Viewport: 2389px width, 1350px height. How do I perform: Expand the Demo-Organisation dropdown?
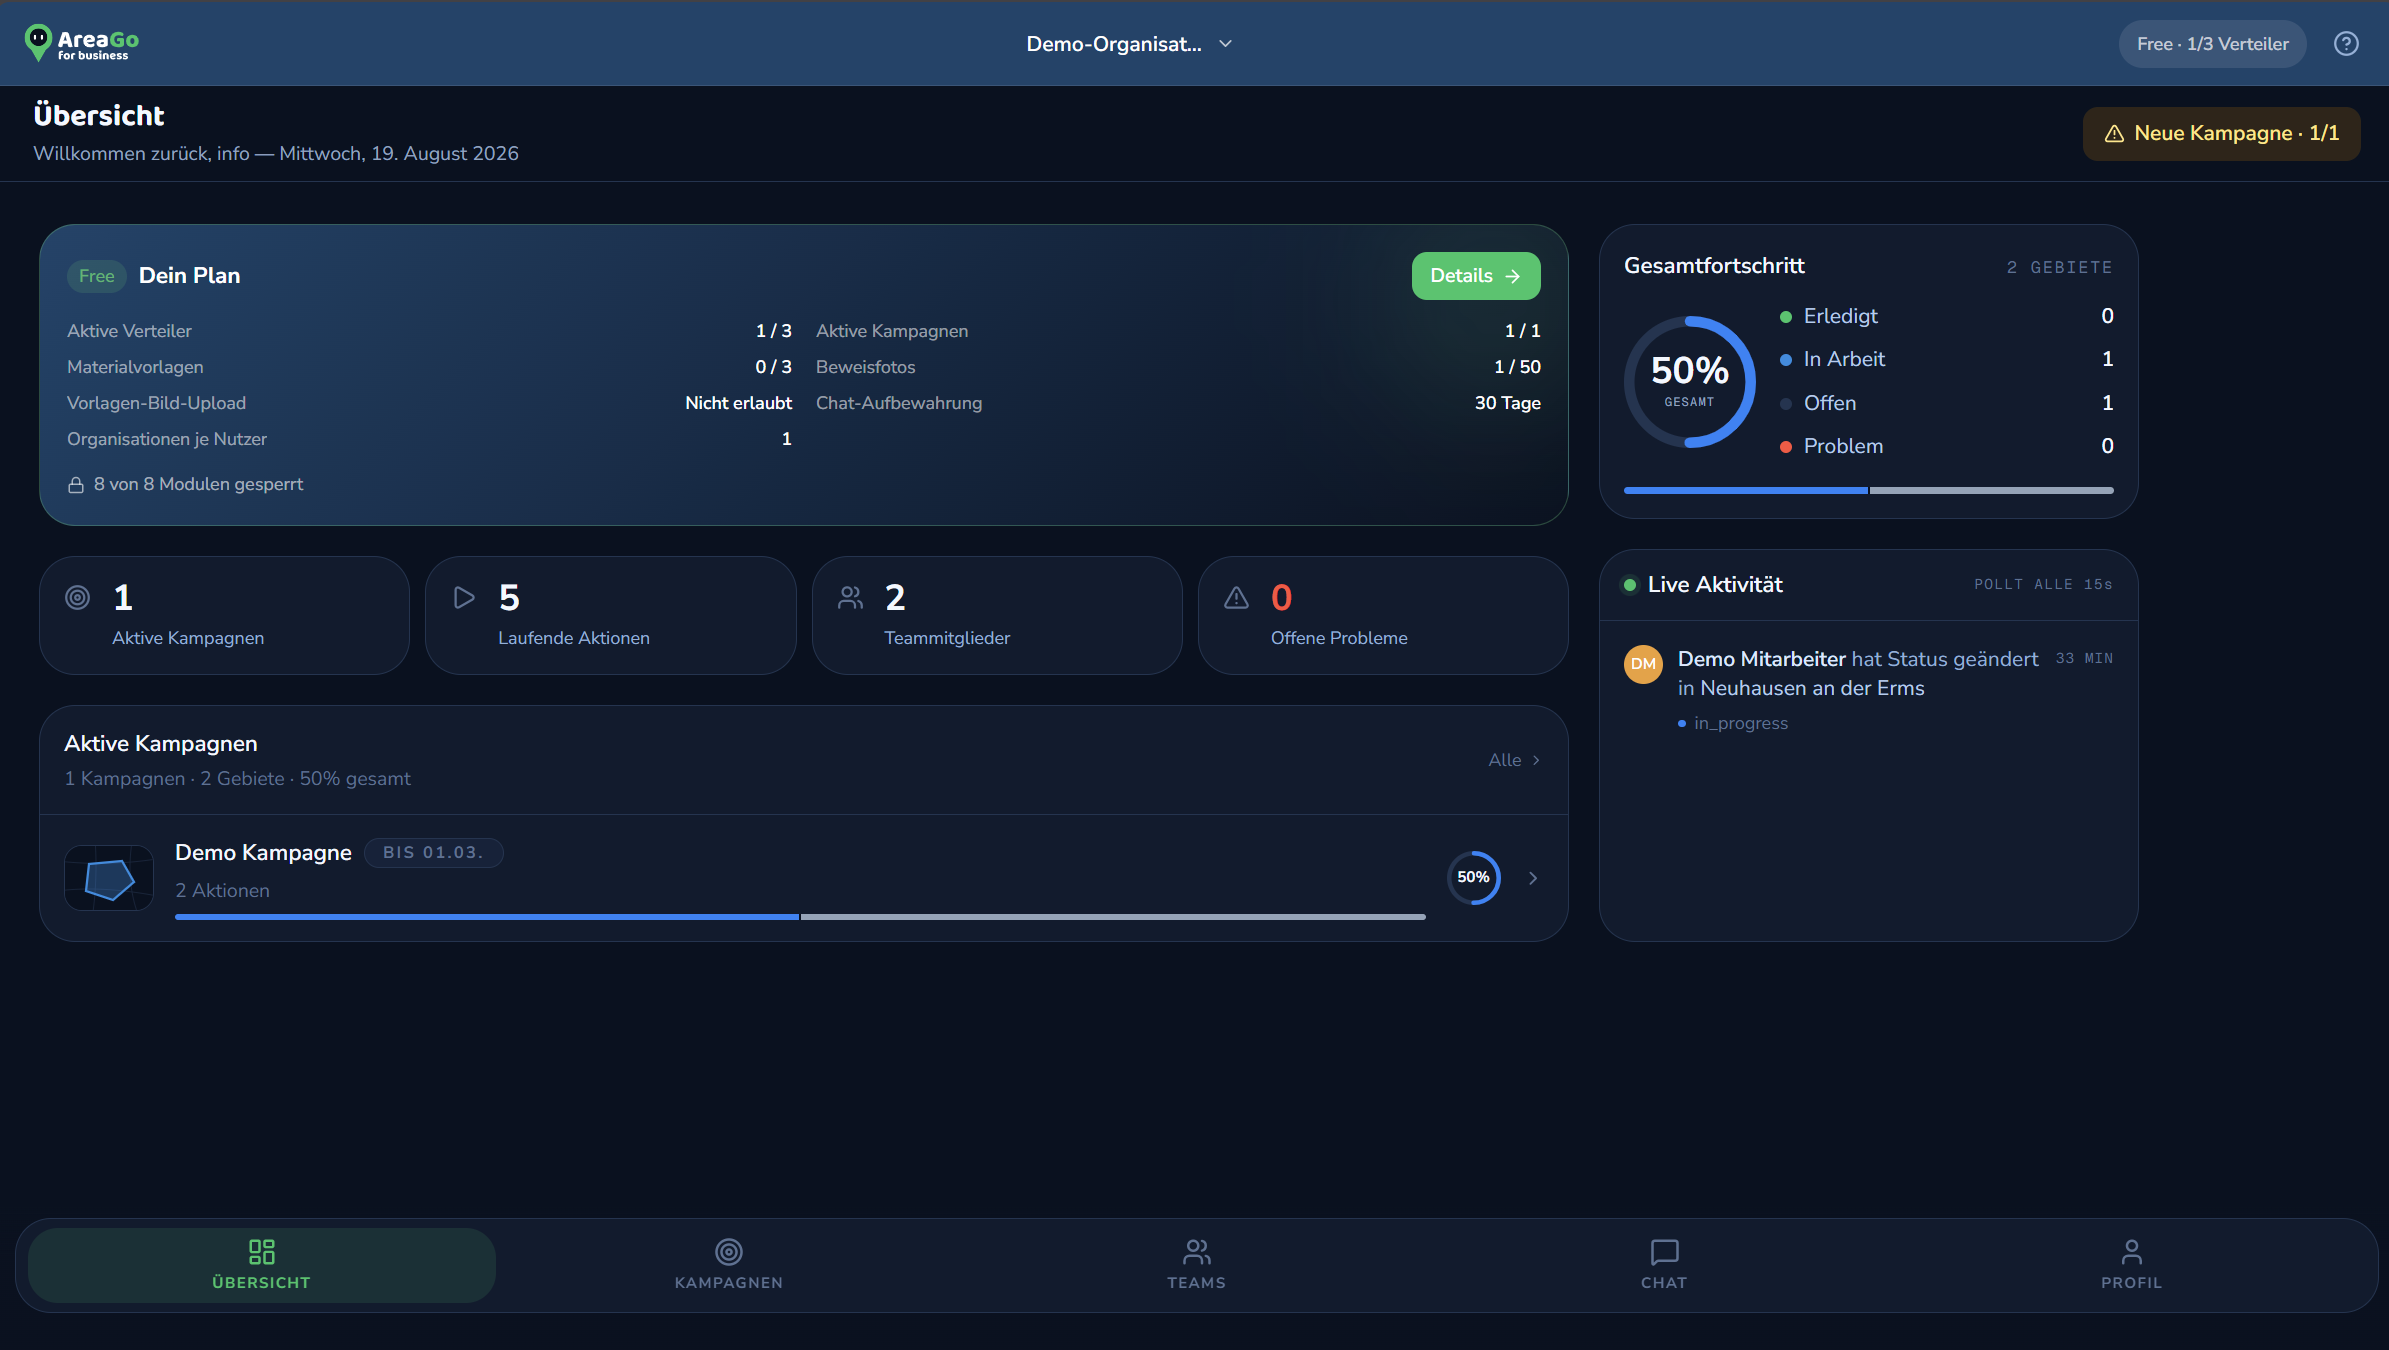point(1130,44)
